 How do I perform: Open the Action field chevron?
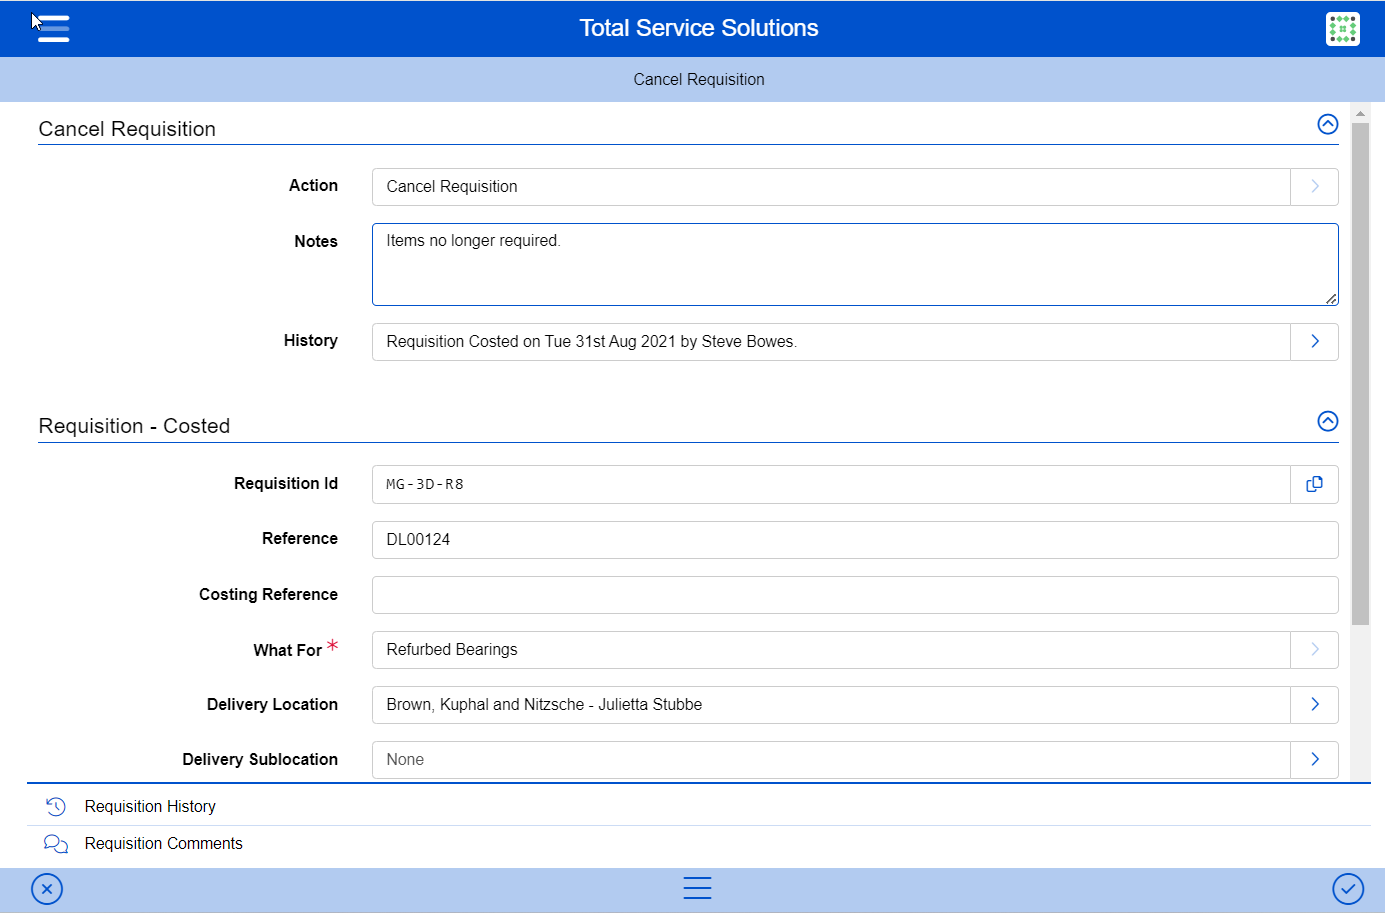point(1314,187)
